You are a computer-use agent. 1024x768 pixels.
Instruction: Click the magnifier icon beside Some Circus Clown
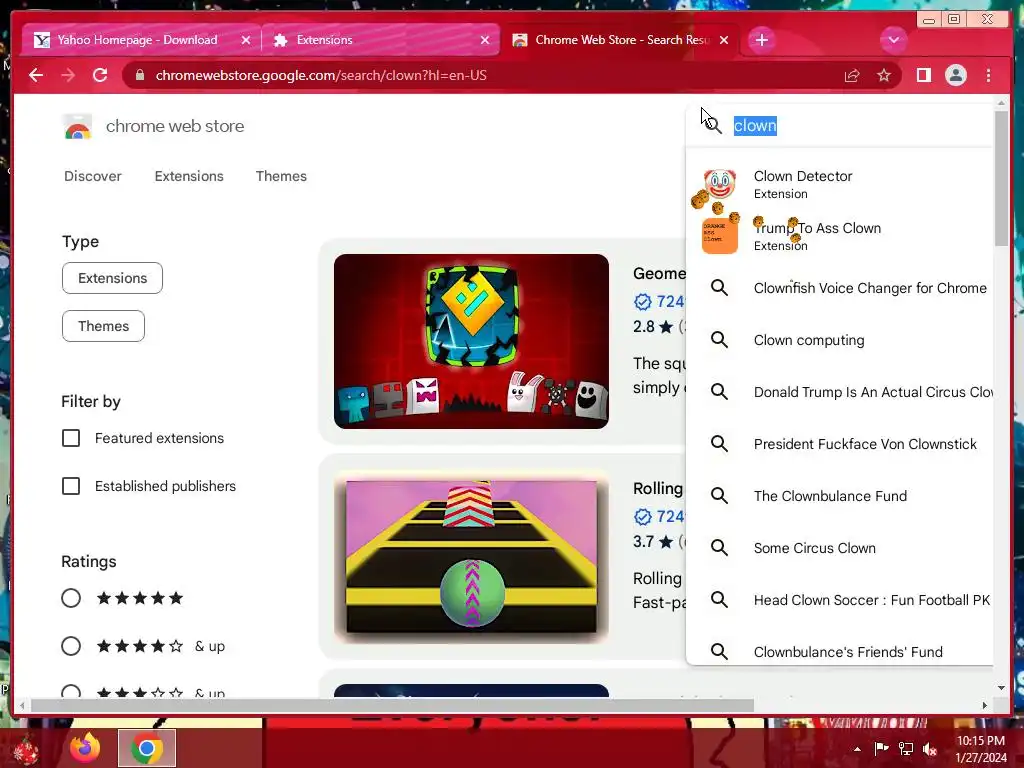(719, 547)
